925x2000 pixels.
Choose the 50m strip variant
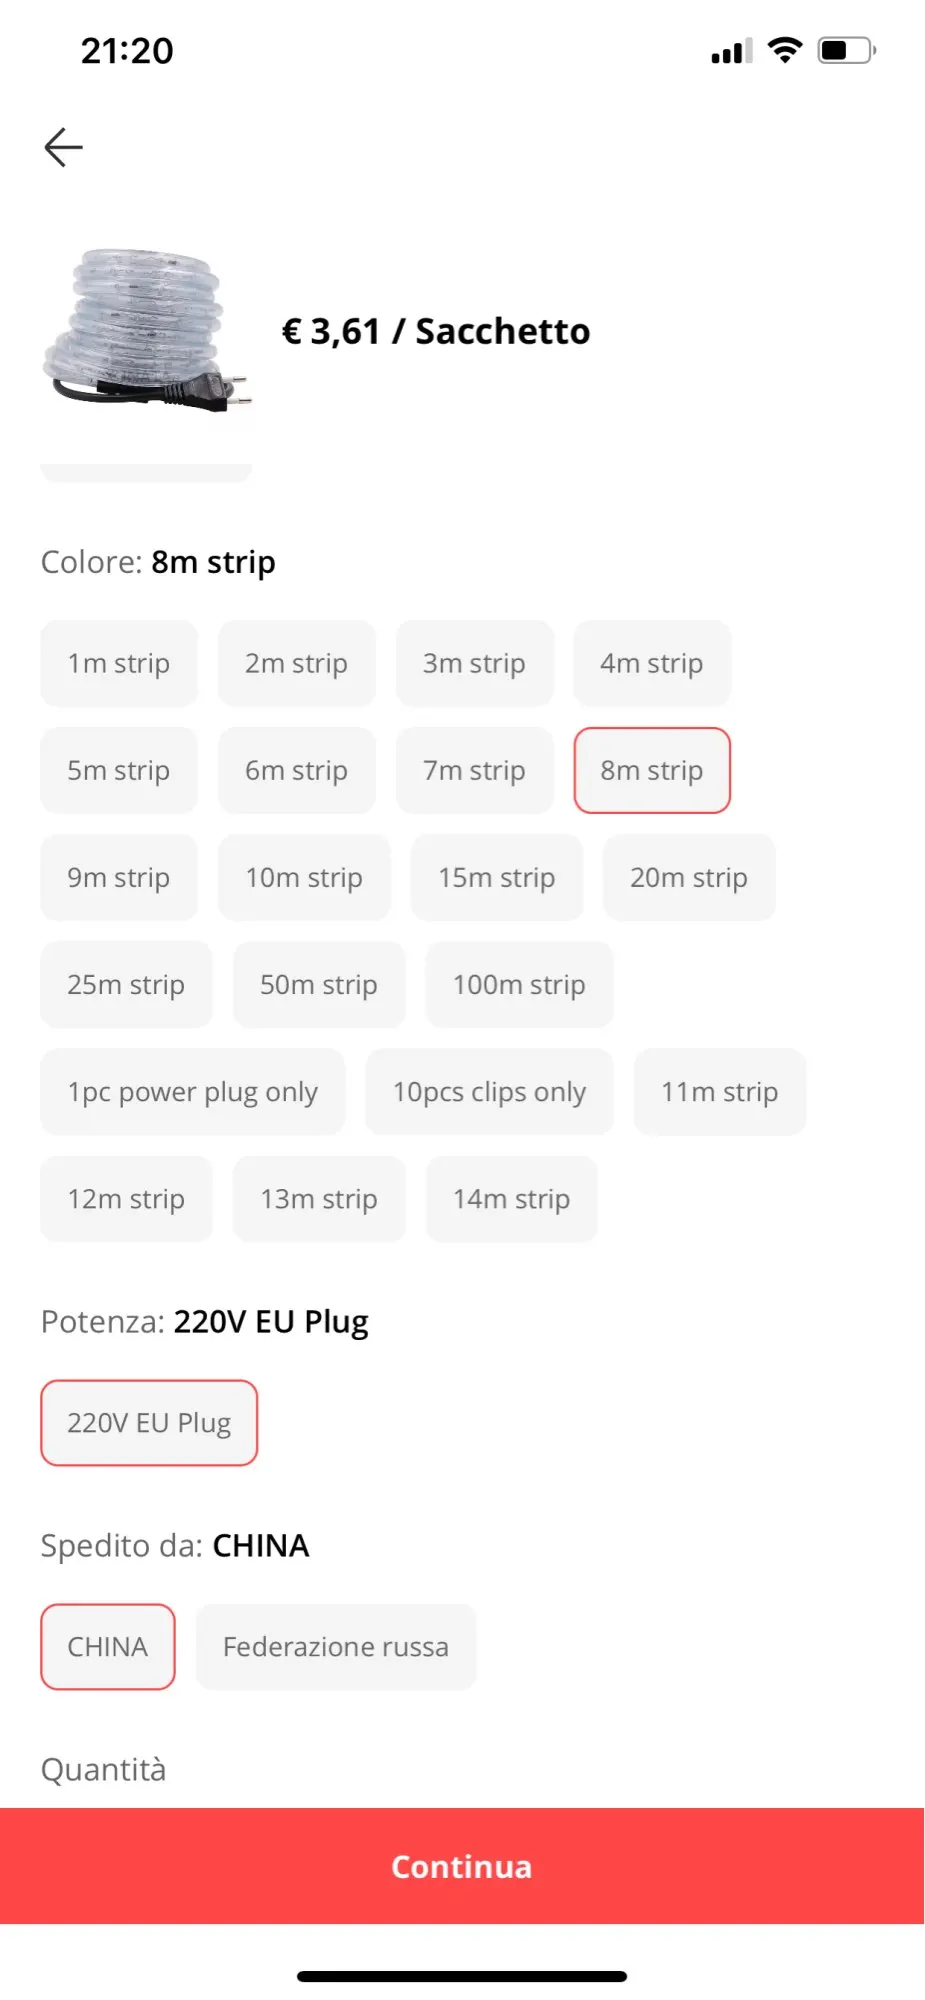pyautogui.click(x=319, y=984)
